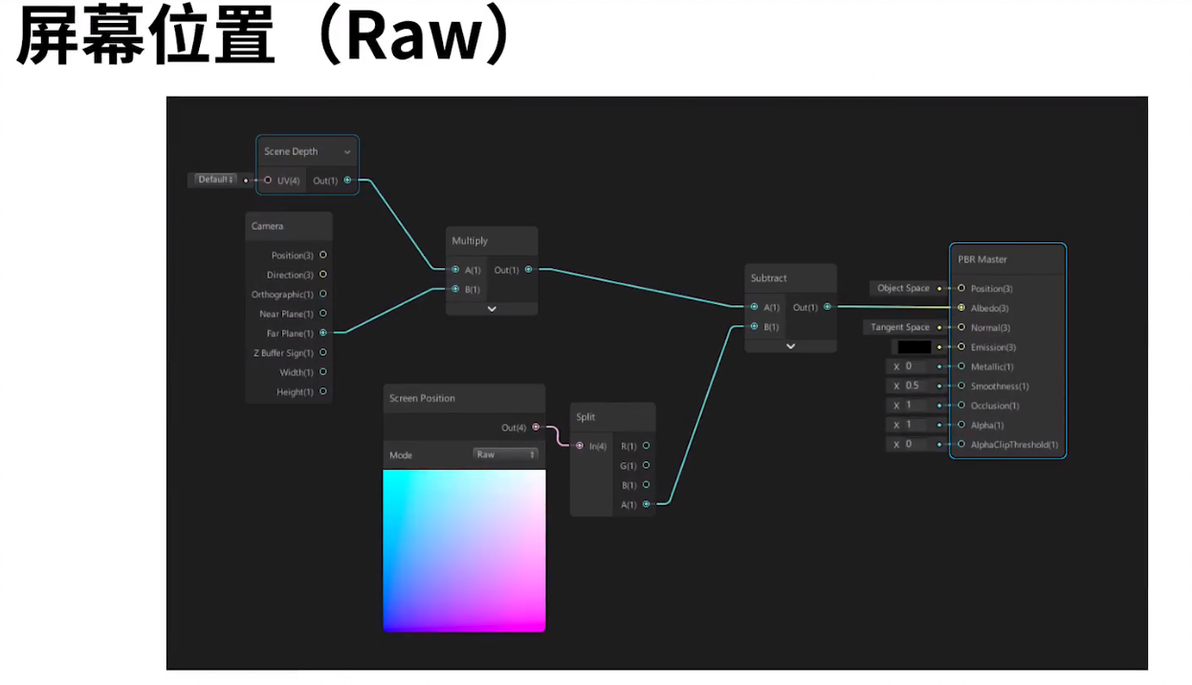Select the PBR Master node title
Screen dimensions: 1192x685
click(x=982, y=259)
